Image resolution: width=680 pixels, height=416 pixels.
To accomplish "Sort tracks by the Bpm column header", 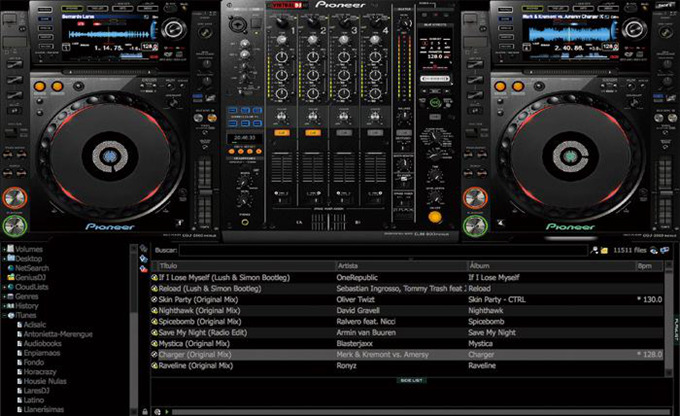I will tap(649, 266).
